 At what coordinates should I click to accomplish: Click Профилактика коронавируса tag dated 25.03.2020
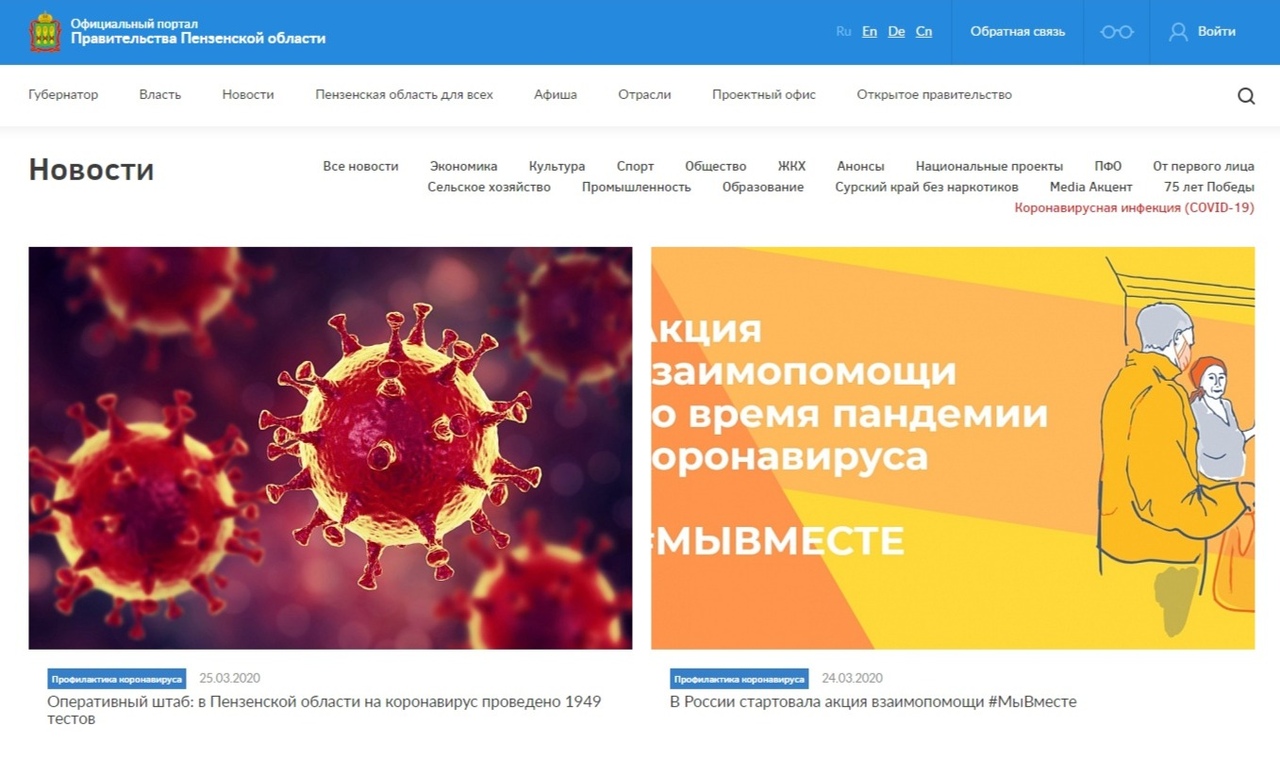[116, 679]
